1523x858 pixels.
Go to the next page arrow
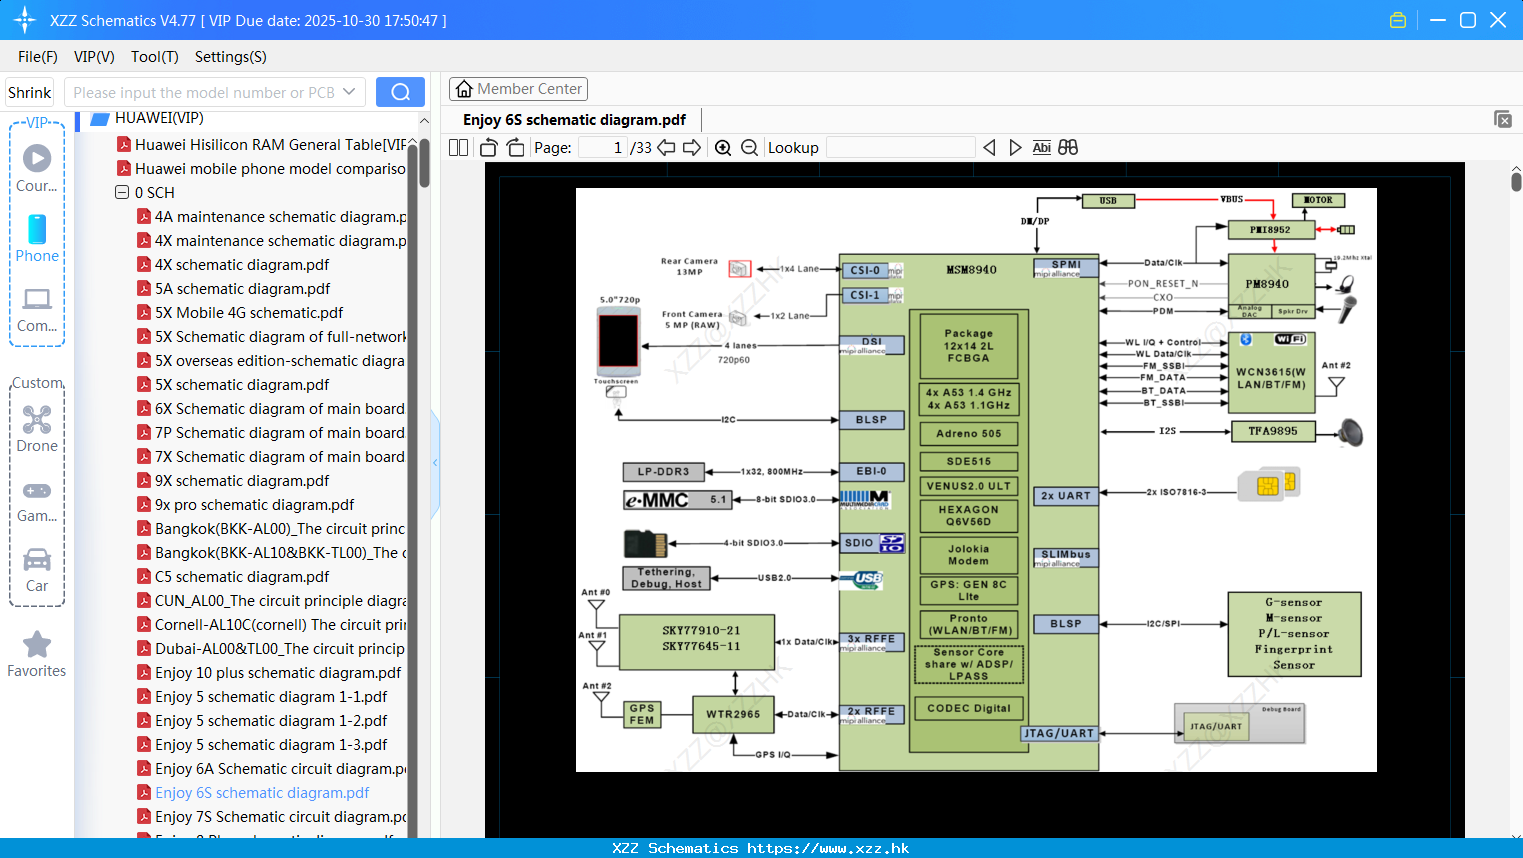click(x=692, y=147)
